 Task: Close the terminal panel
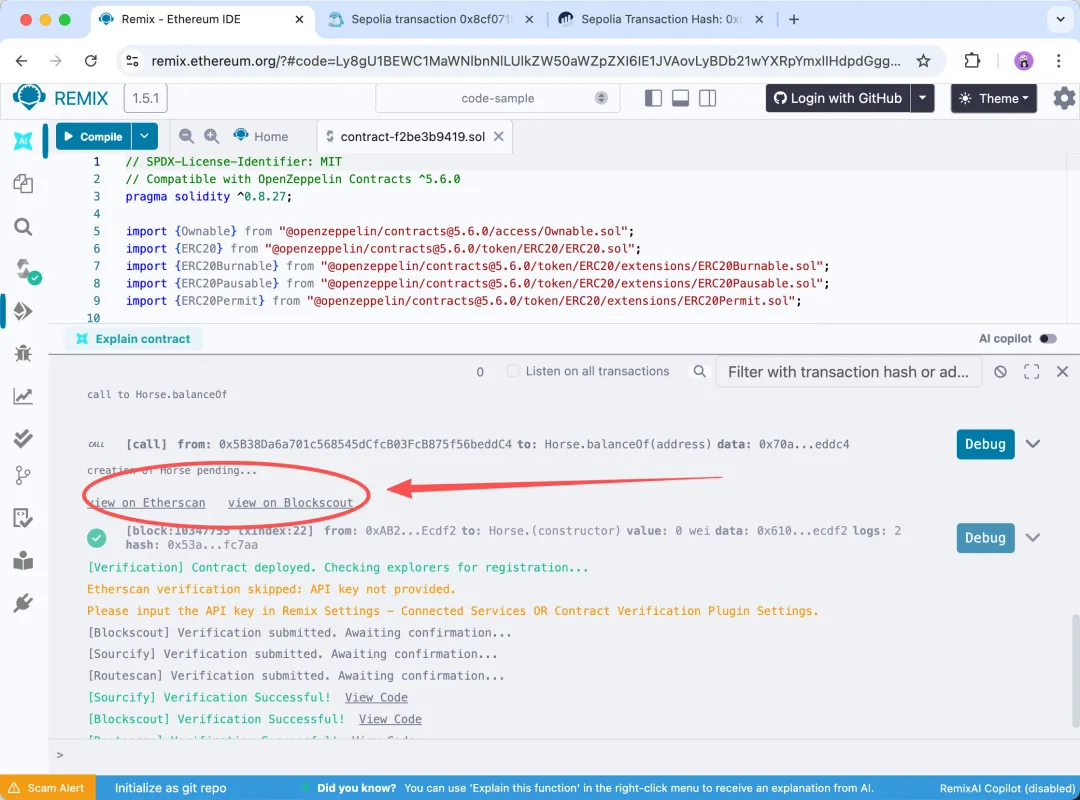click(x=1062, y=372)
